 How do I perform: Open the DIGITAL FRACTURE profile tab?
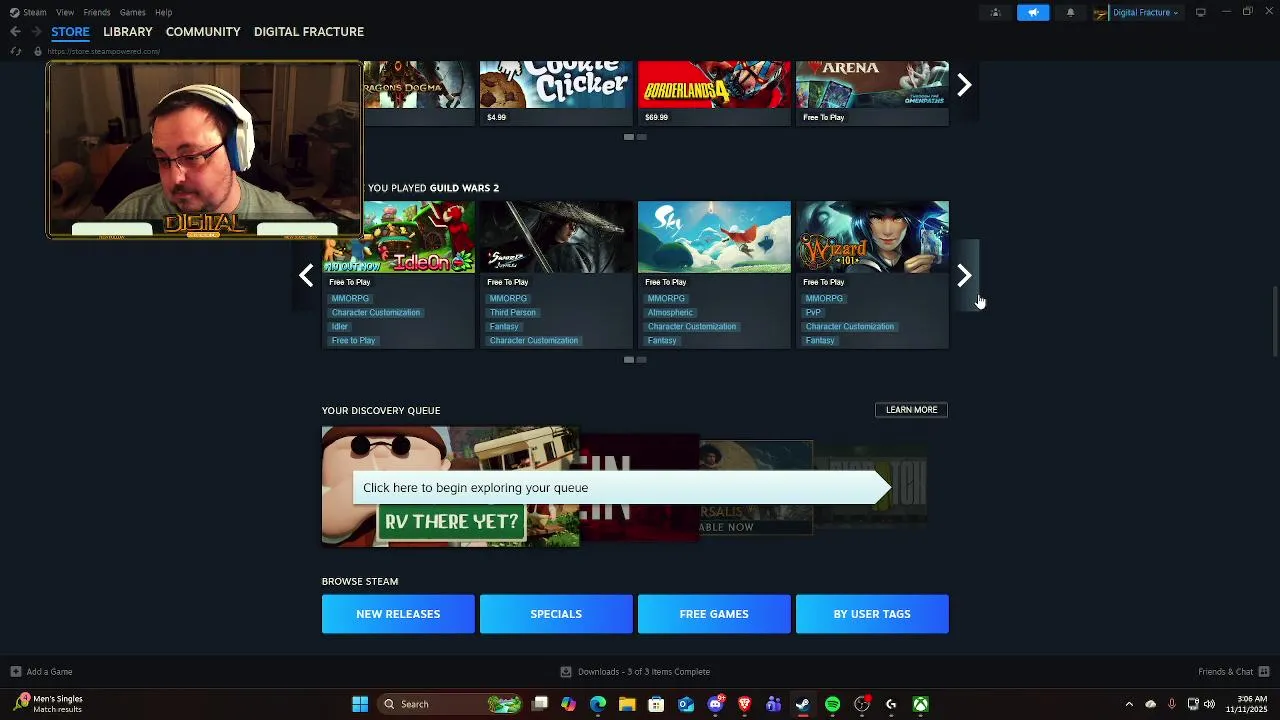[309, 32]
